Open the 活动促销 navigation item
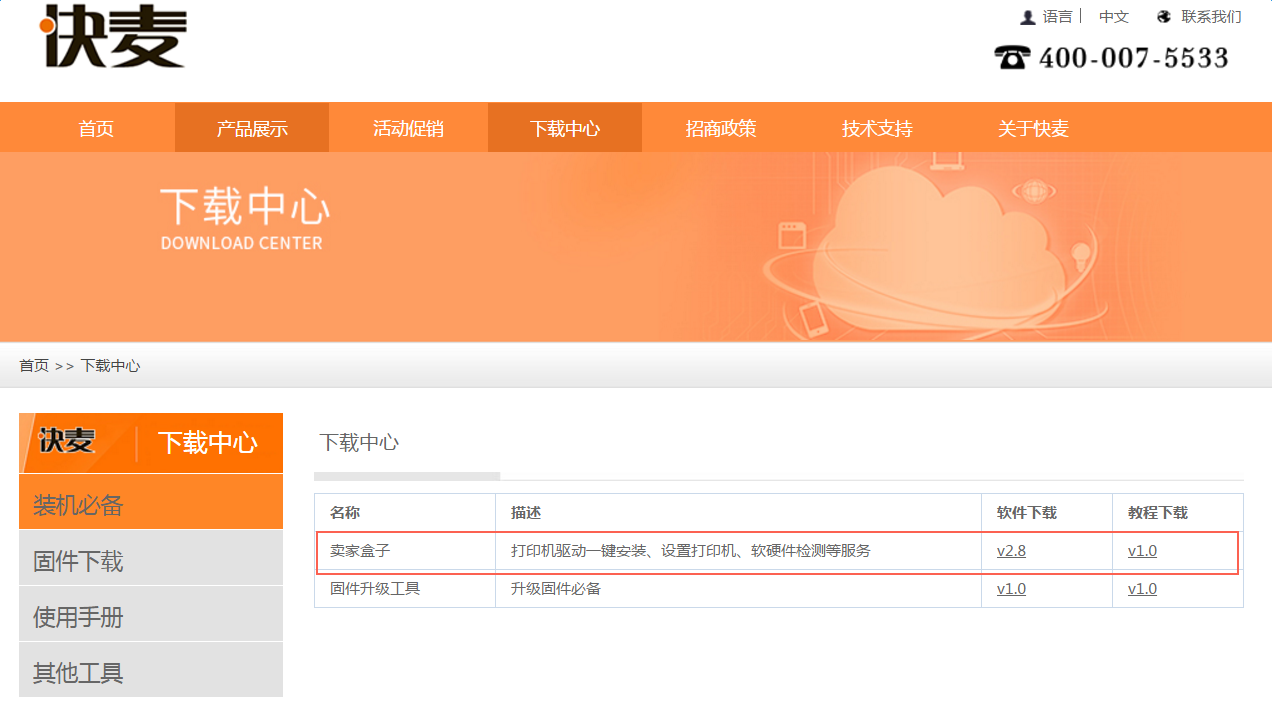This screenshot has height=704, width=1272. [x=408, y=128]
